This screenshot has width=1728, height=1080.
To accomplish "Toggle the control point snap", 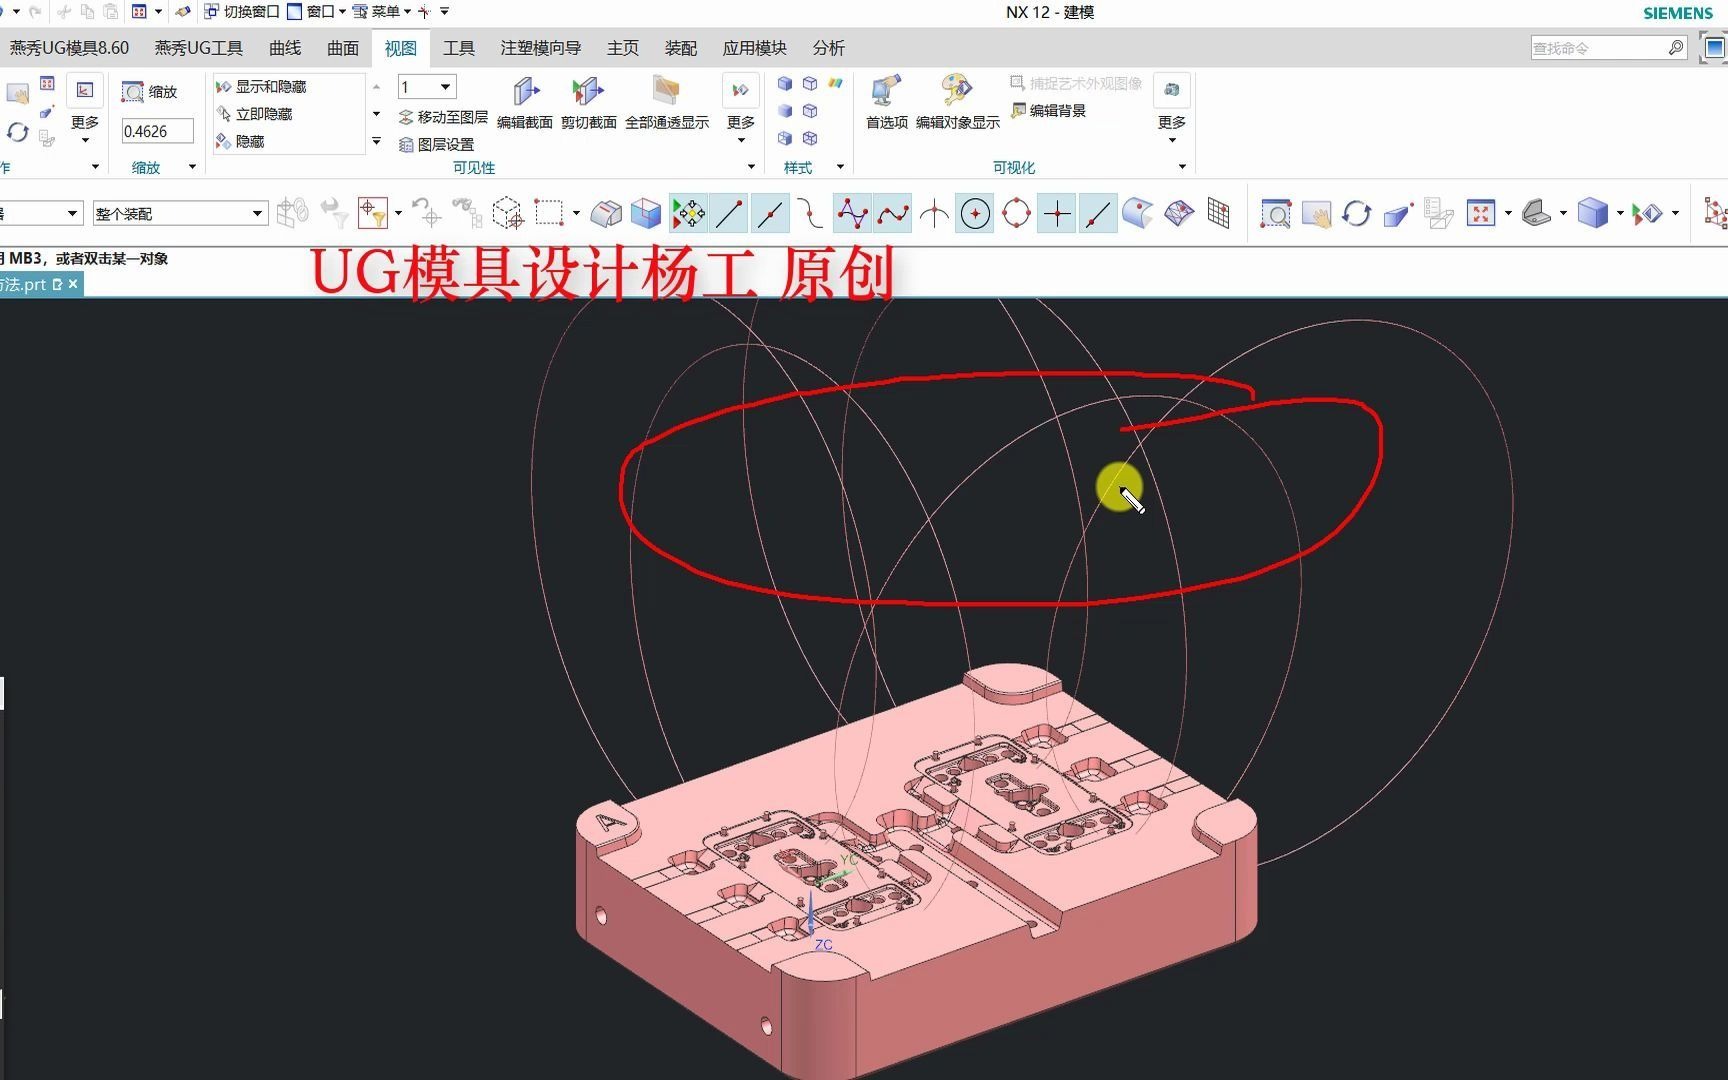I will (x=811, y=214).
